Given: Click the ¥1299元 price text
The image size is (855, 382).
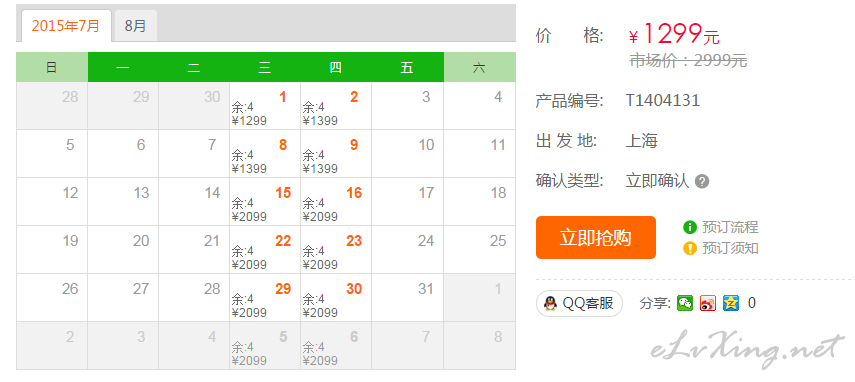Looking at the screenshot, I should pos(675,34).
